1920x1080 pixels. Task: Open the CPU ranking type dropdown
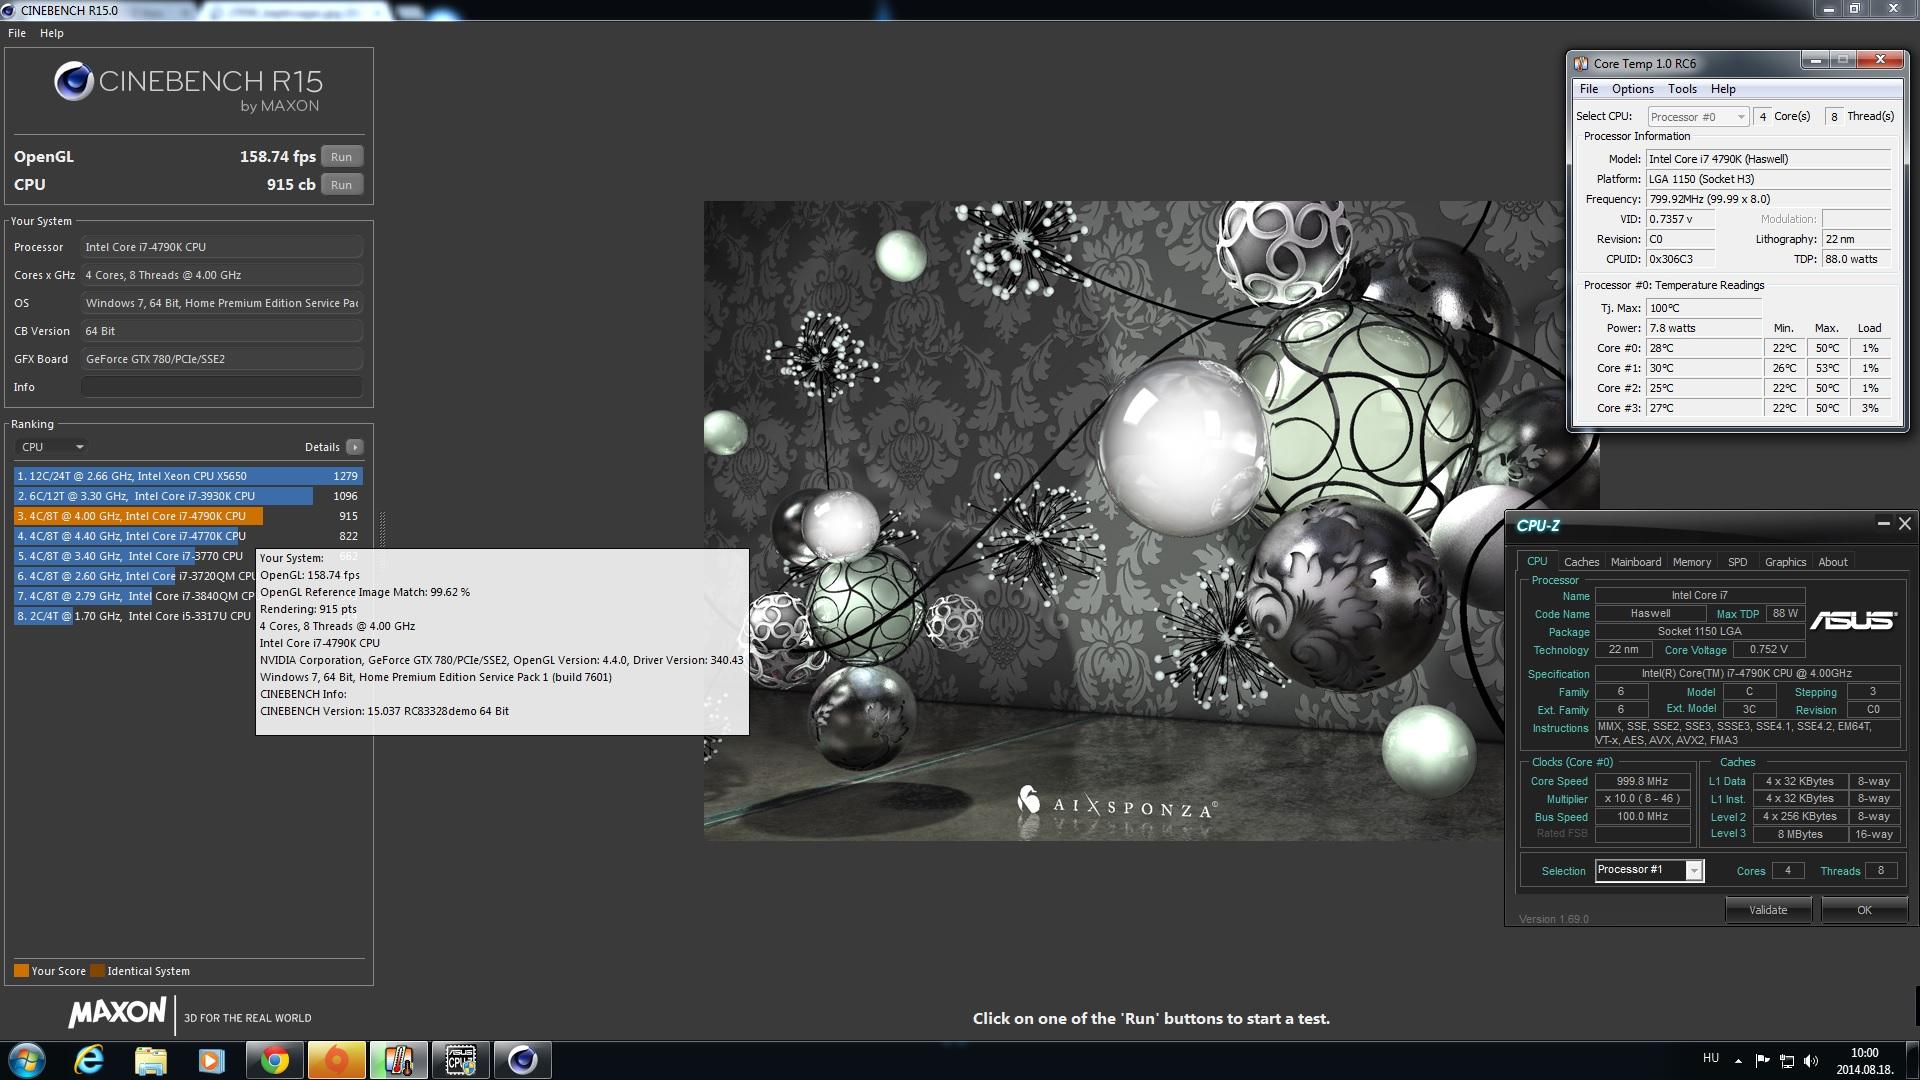pyautogui.click(x=52, y=447)
